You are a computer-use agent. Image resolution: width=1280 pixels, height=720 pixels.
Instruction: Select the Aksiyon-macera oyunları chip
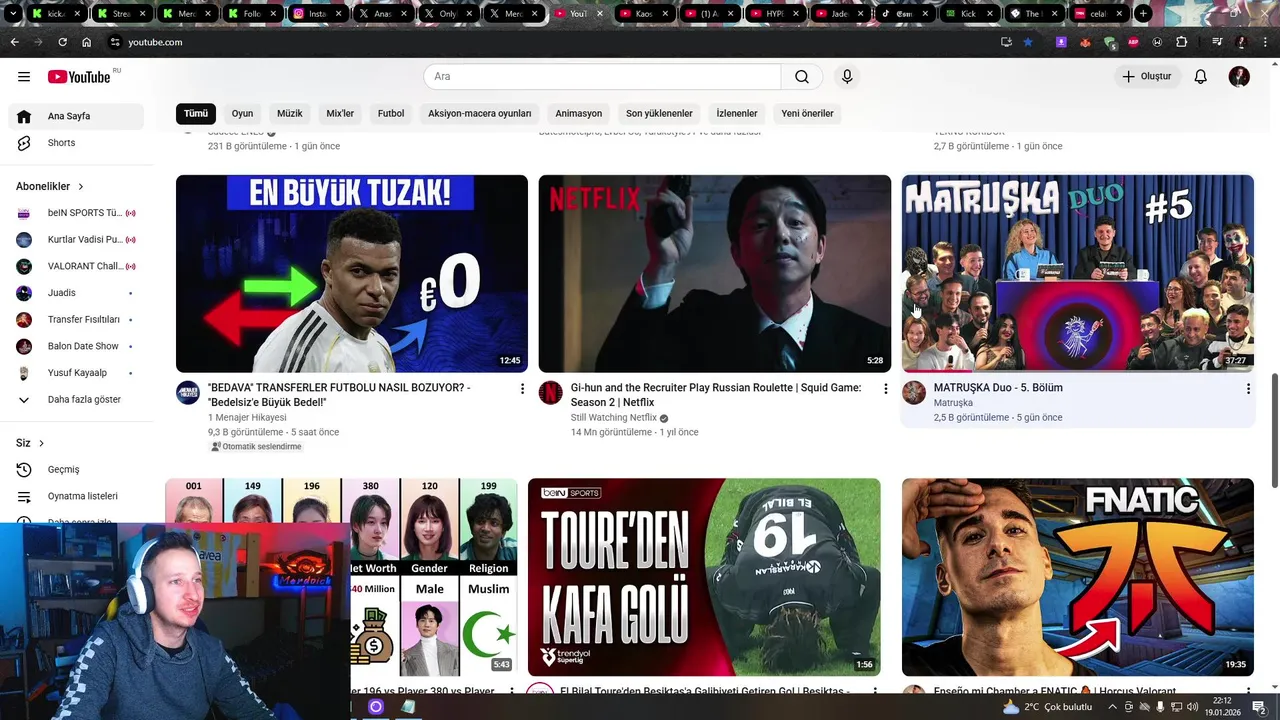(480, 113)
